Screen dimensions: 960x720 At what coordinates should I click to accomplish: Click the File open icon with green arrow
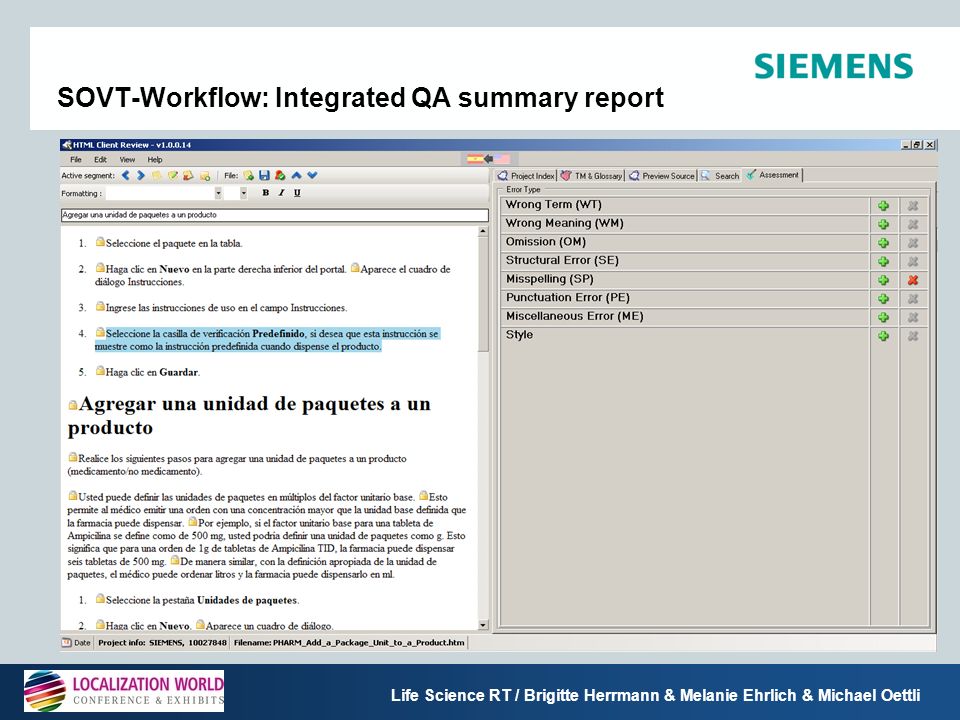(x=249, y=176)
